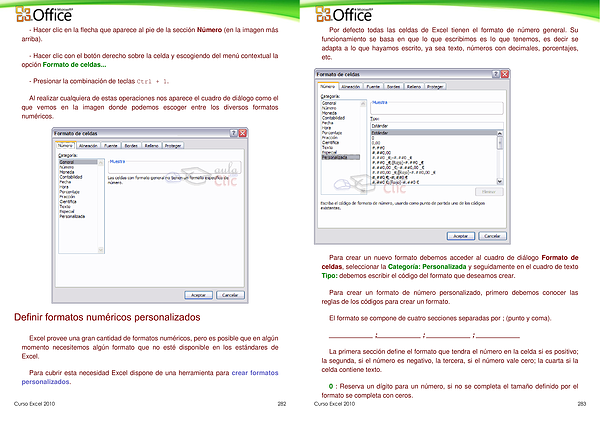Click the Categoría list scroll down arrow, page 282 dialog
This screenshot has width=600, height=424.
coord(101,250)
